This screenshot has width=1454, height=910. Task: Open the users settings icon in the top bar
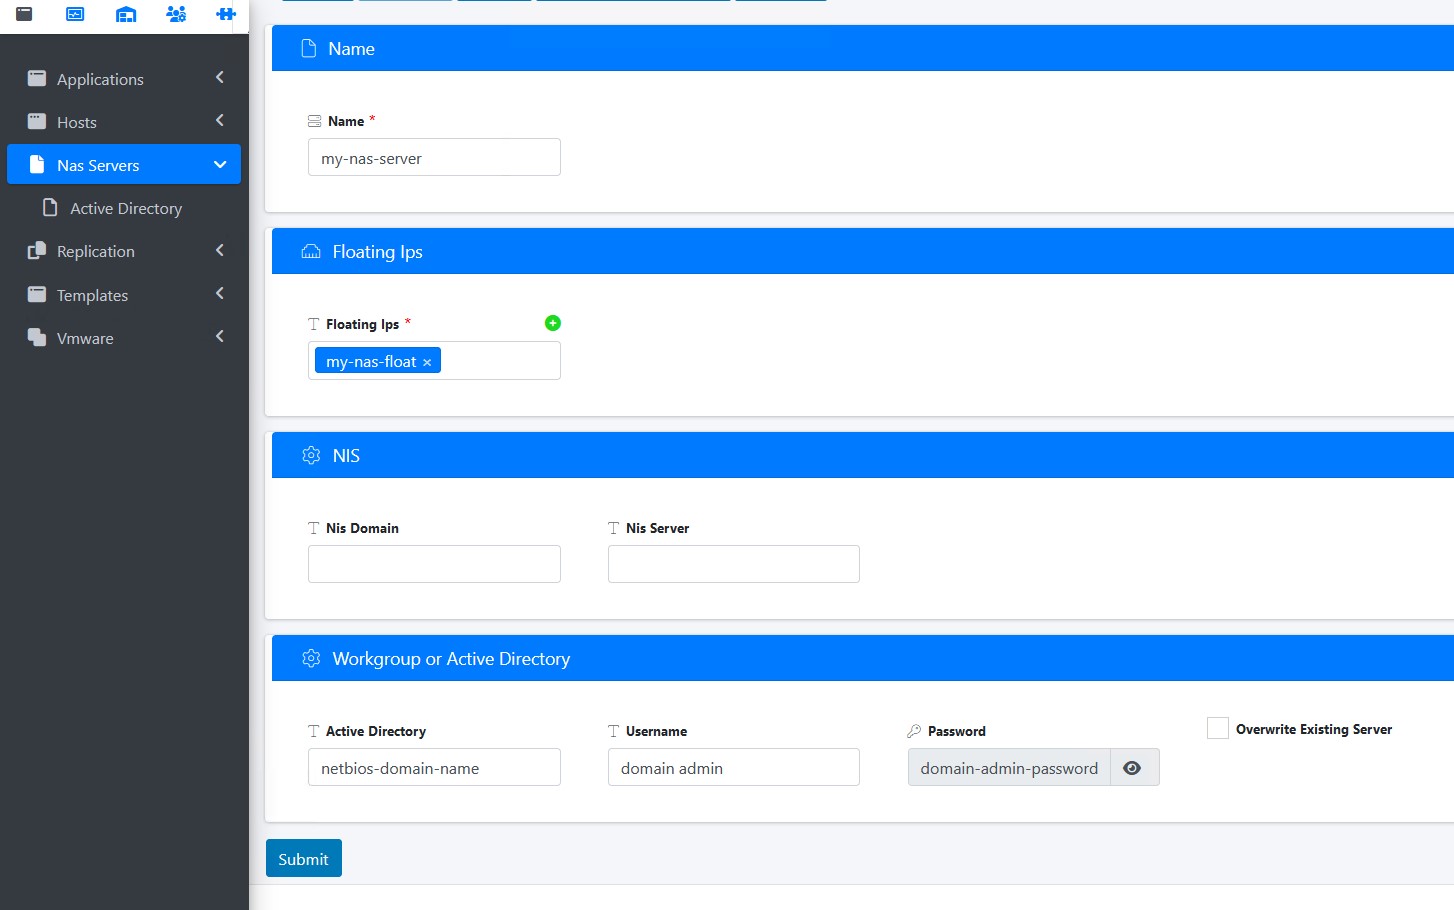[x=176, y=14]
